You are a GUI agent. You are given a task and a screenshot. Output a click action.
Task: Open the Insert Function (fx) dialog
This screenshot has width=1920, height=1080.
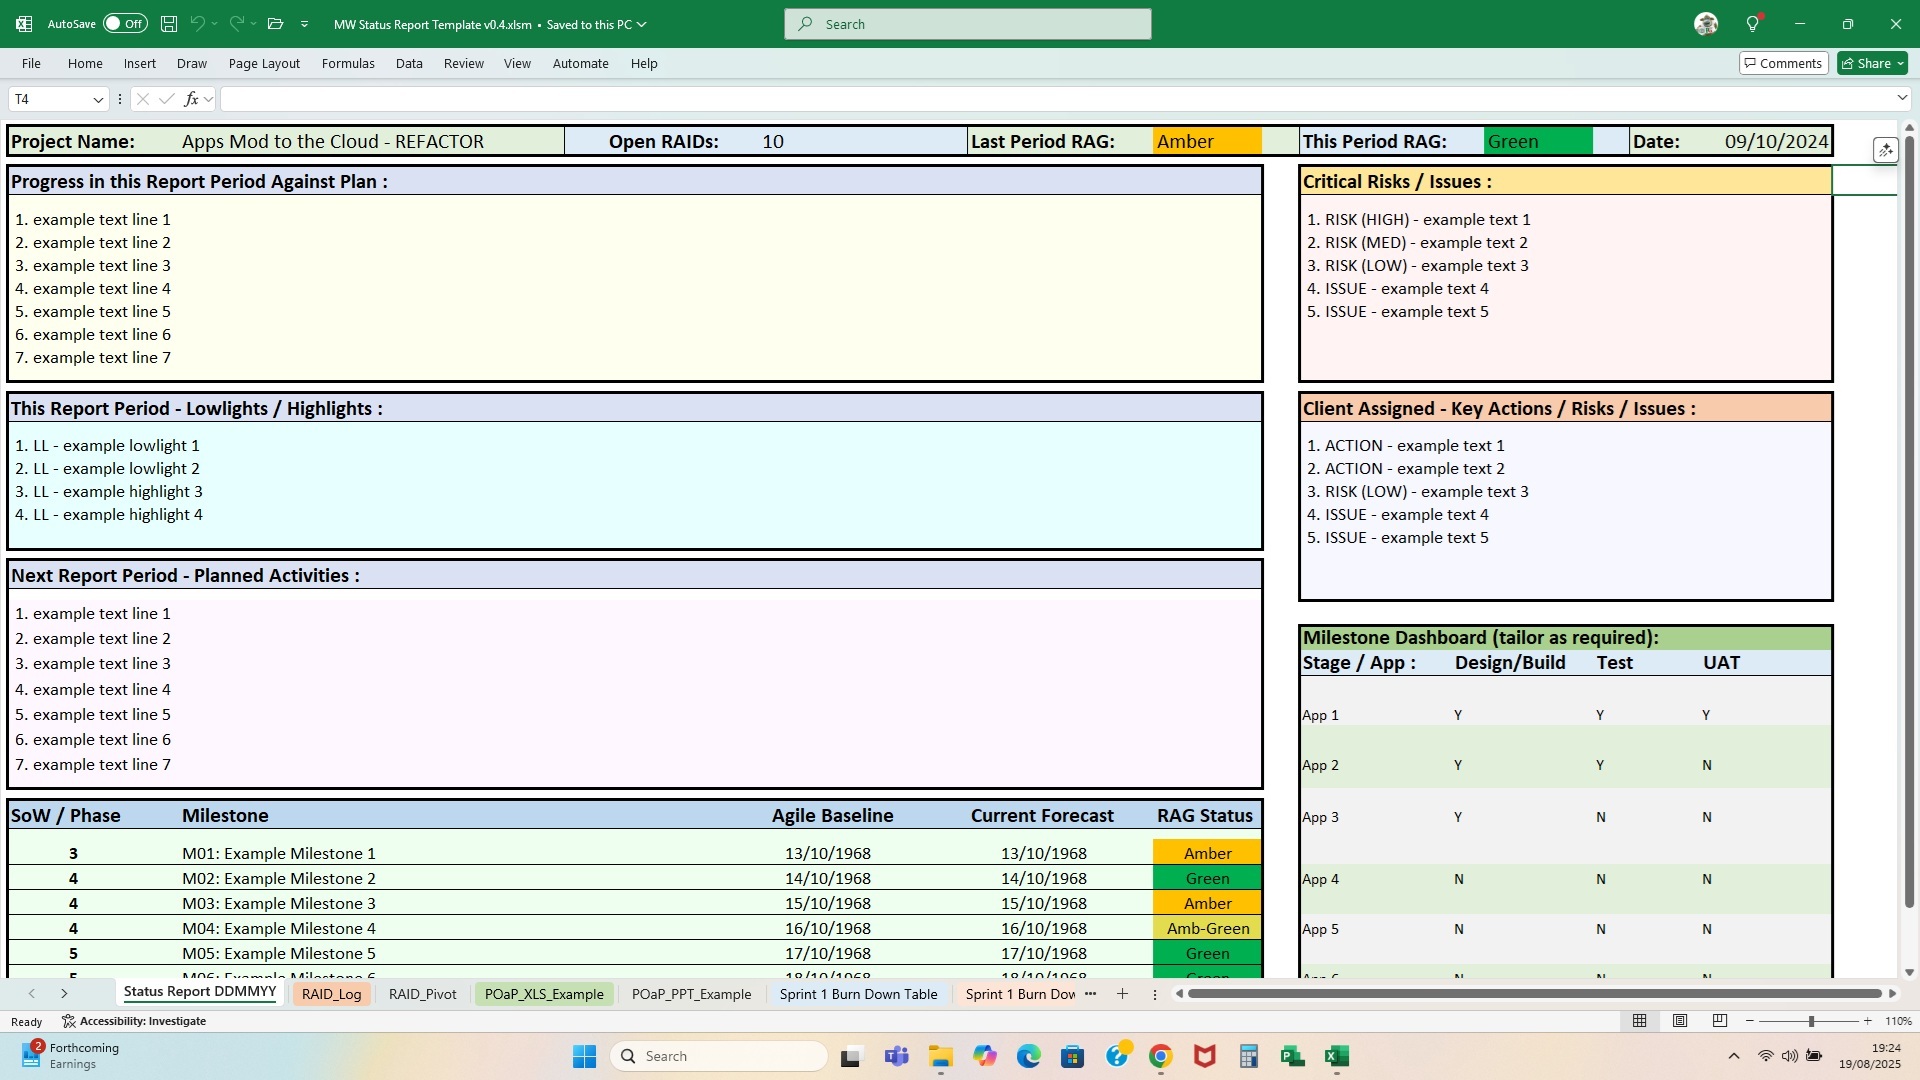click(x=190, y=98)
